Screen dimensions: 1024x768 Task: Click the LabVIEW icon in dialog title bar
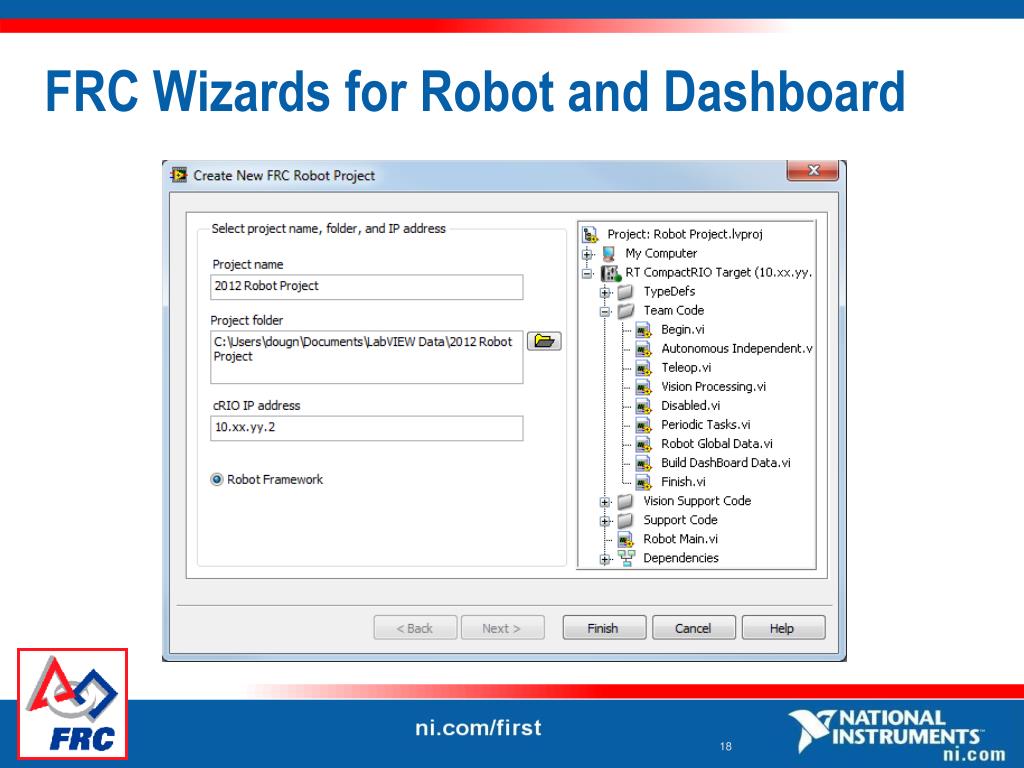tap(178, 175)
